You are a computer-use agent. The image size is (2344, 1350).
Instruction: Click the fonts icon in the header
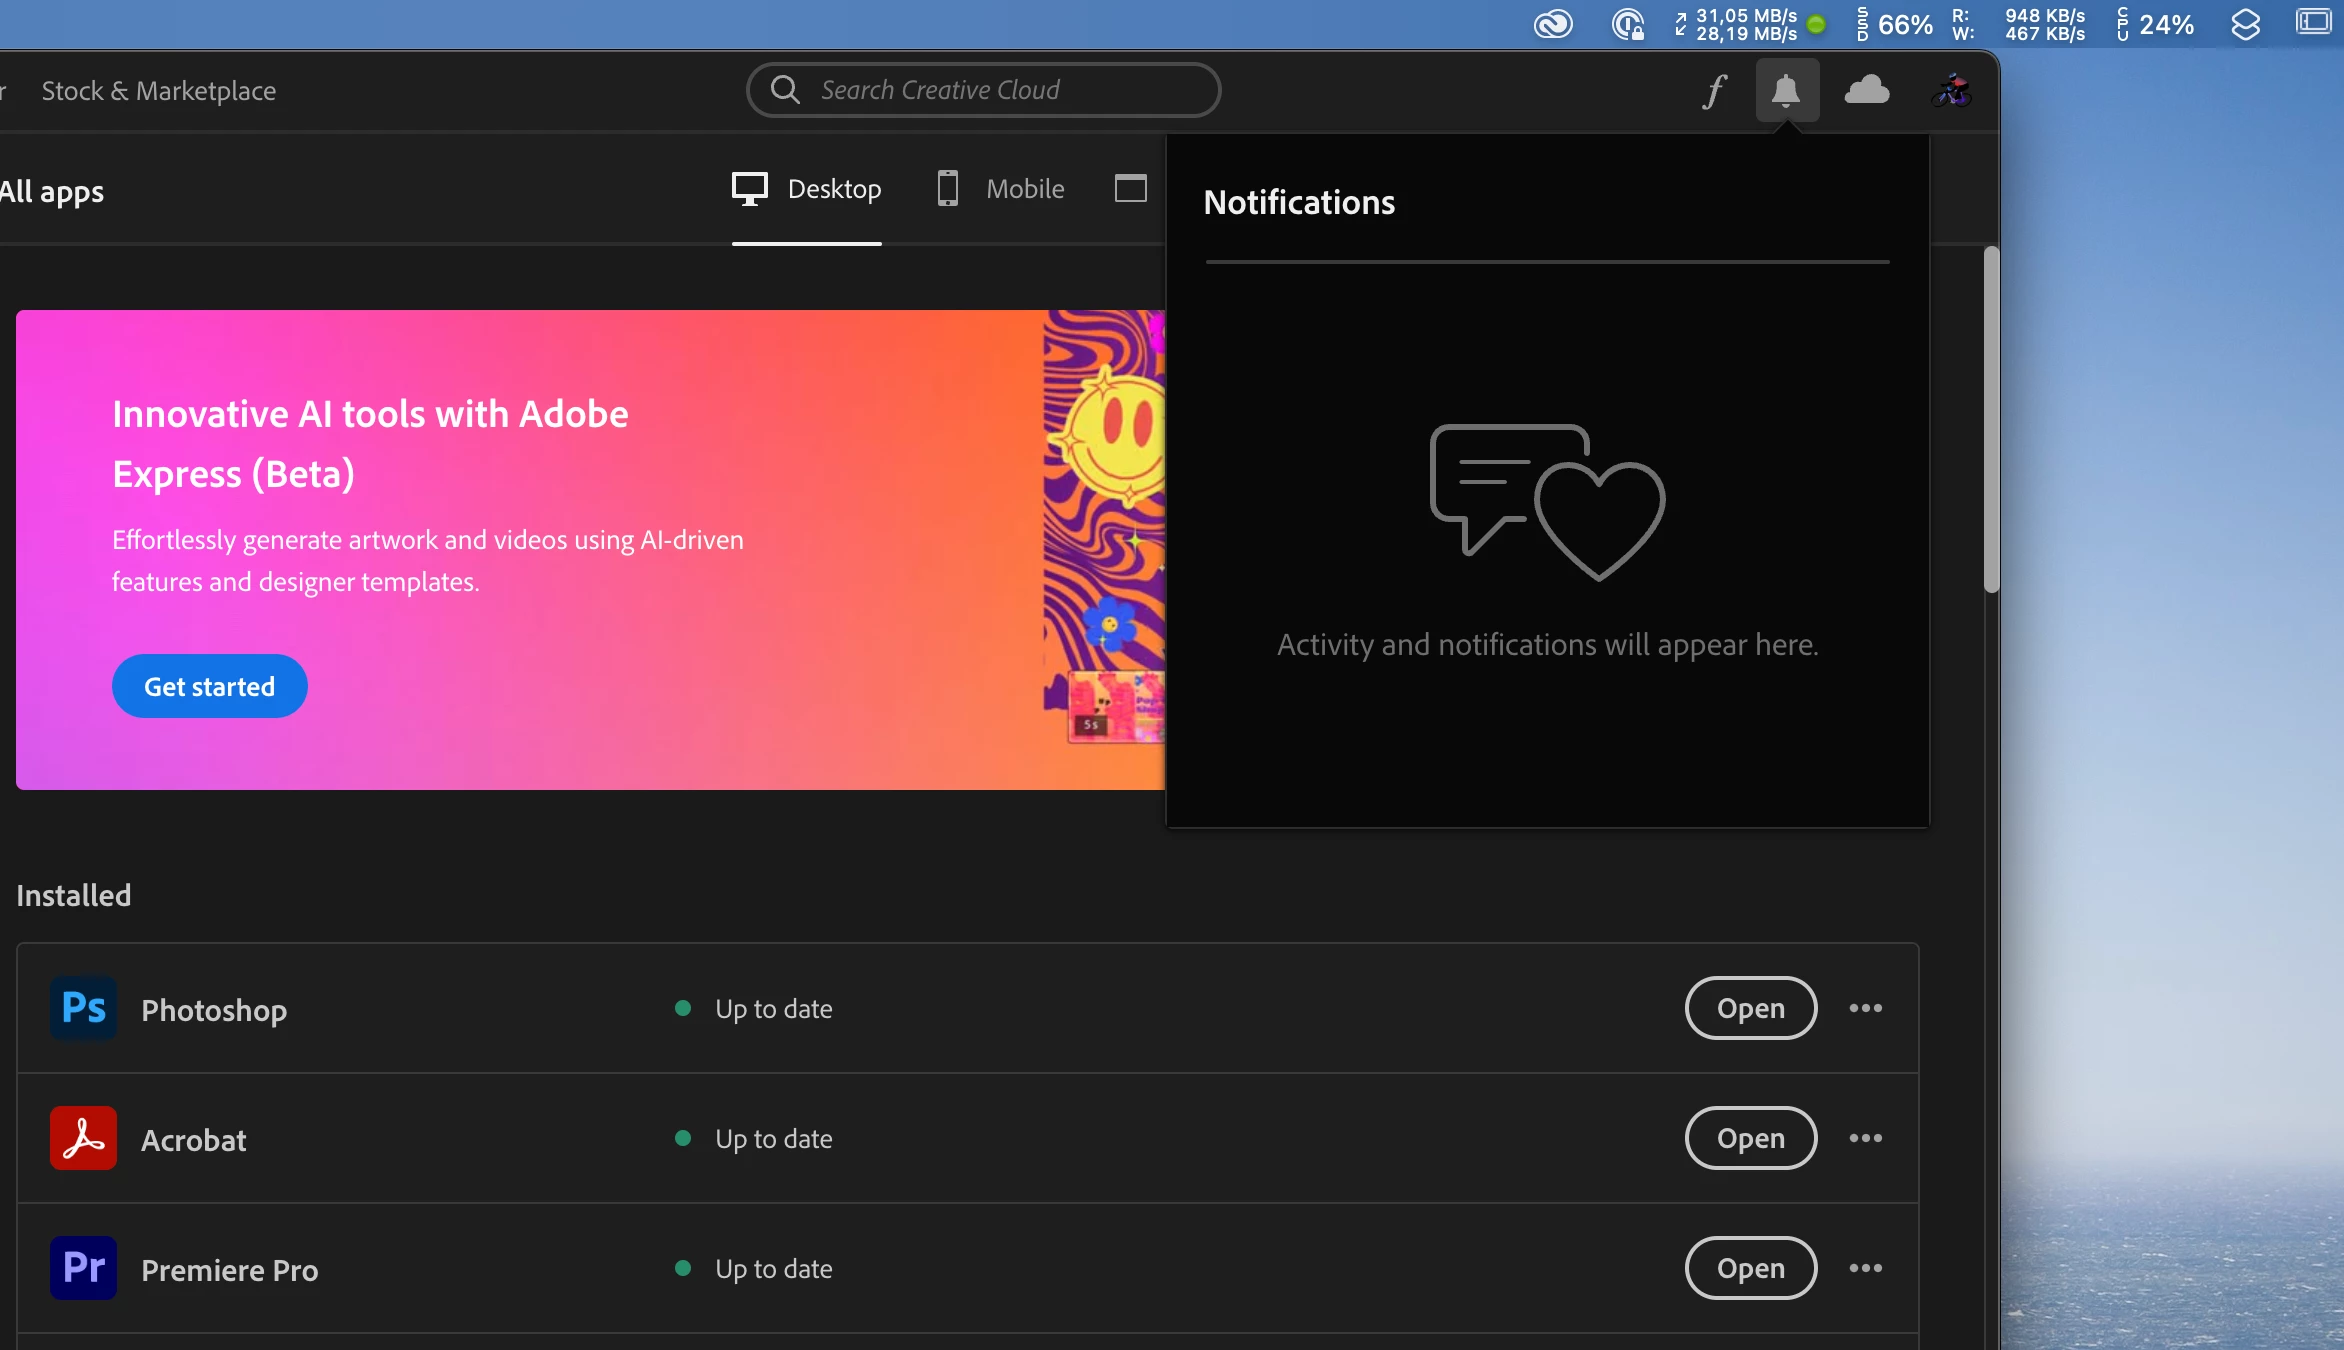coord(1714,91)
